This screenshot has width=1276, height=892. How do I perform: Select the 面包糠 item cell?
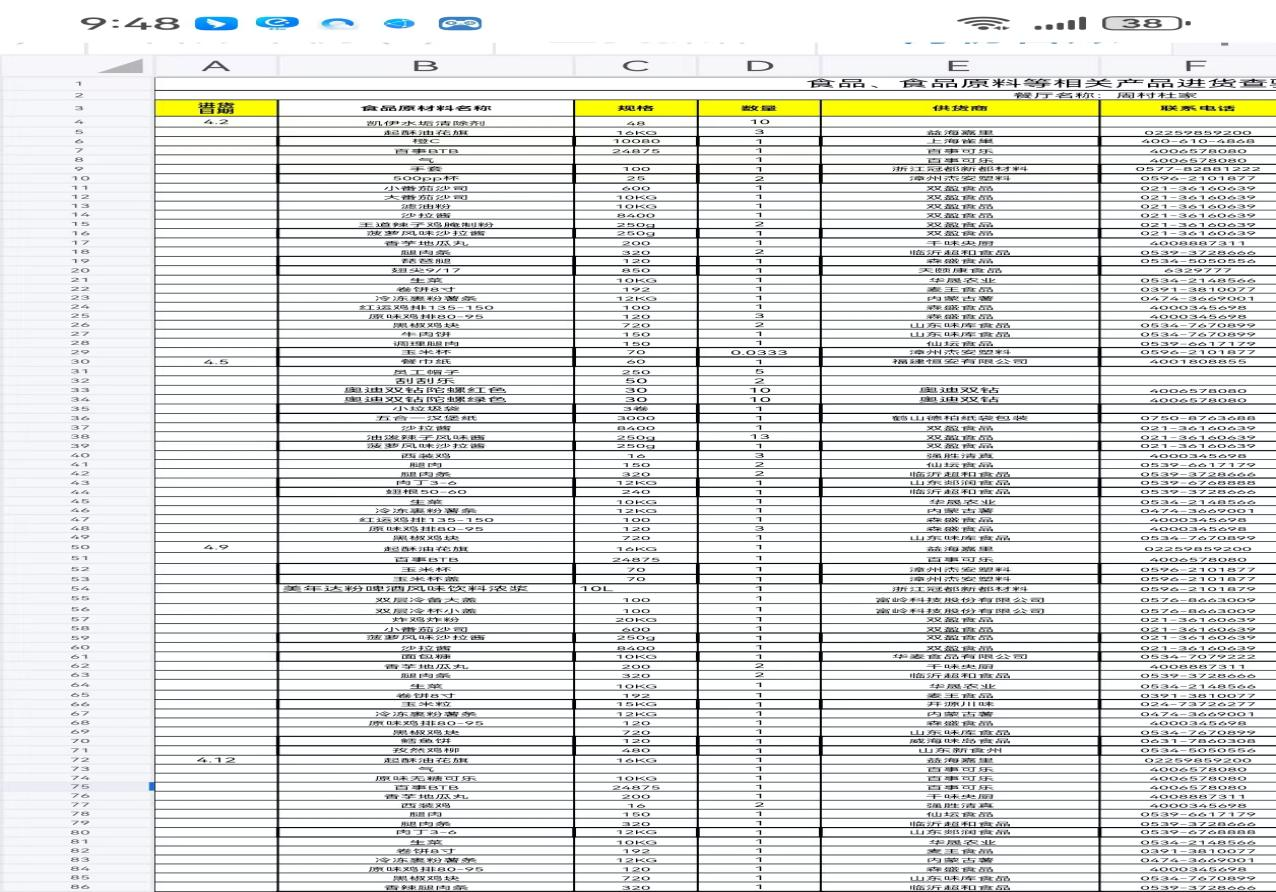[x=425, y=657]
